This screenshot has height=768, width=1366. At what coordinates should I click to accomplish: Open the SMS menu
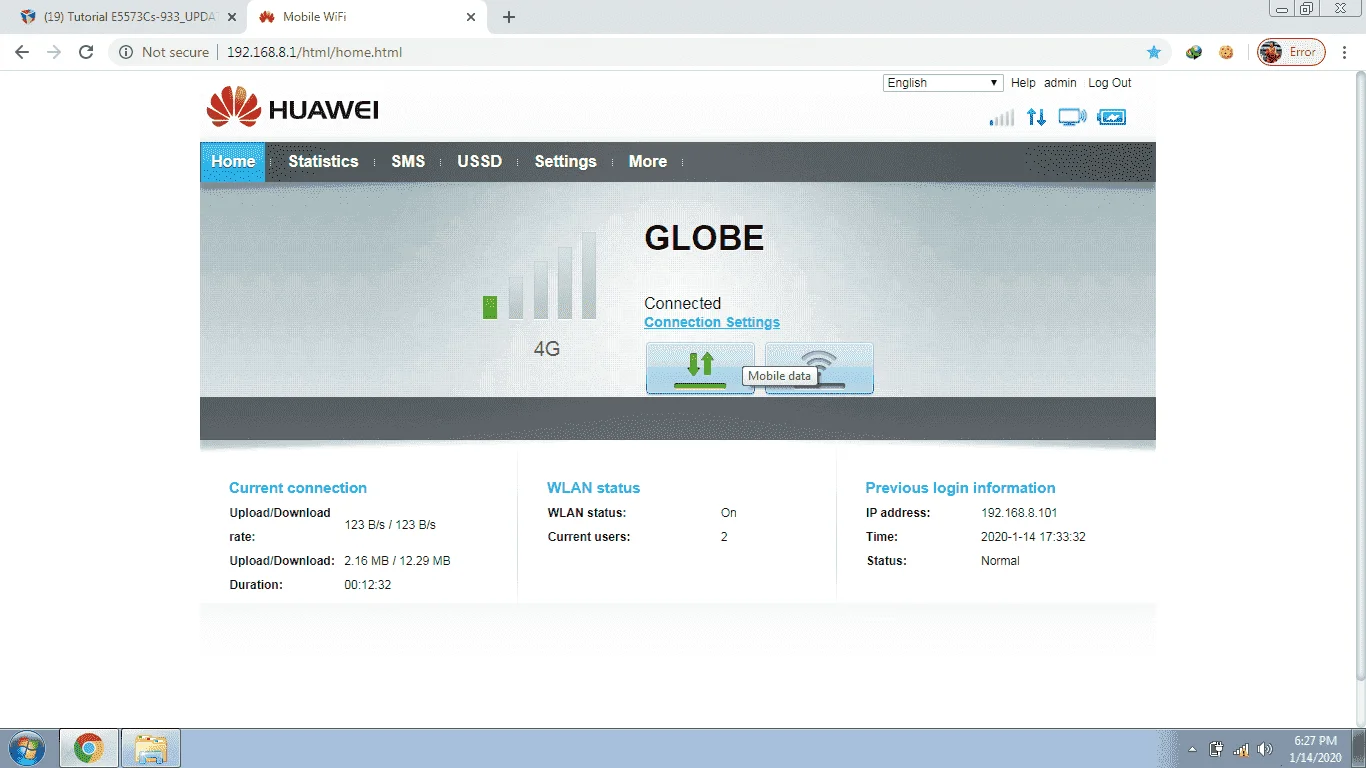(x=408, y=162)
